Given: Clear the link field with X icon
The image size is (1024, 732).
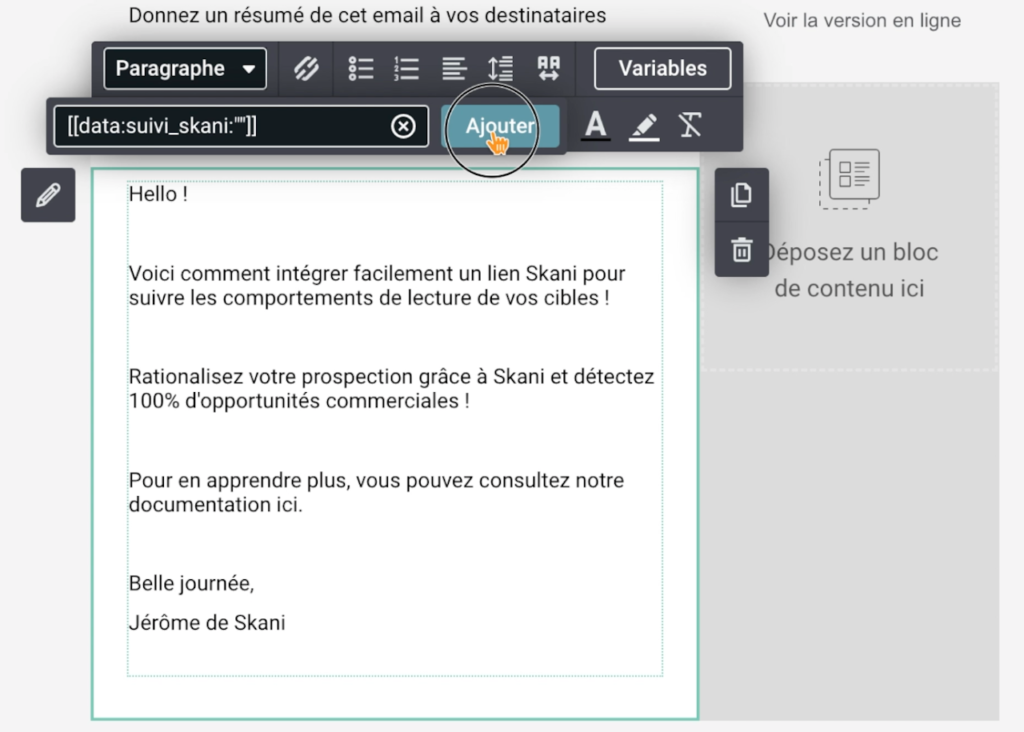Looking at the screenshot, I should tap(403, 126).
